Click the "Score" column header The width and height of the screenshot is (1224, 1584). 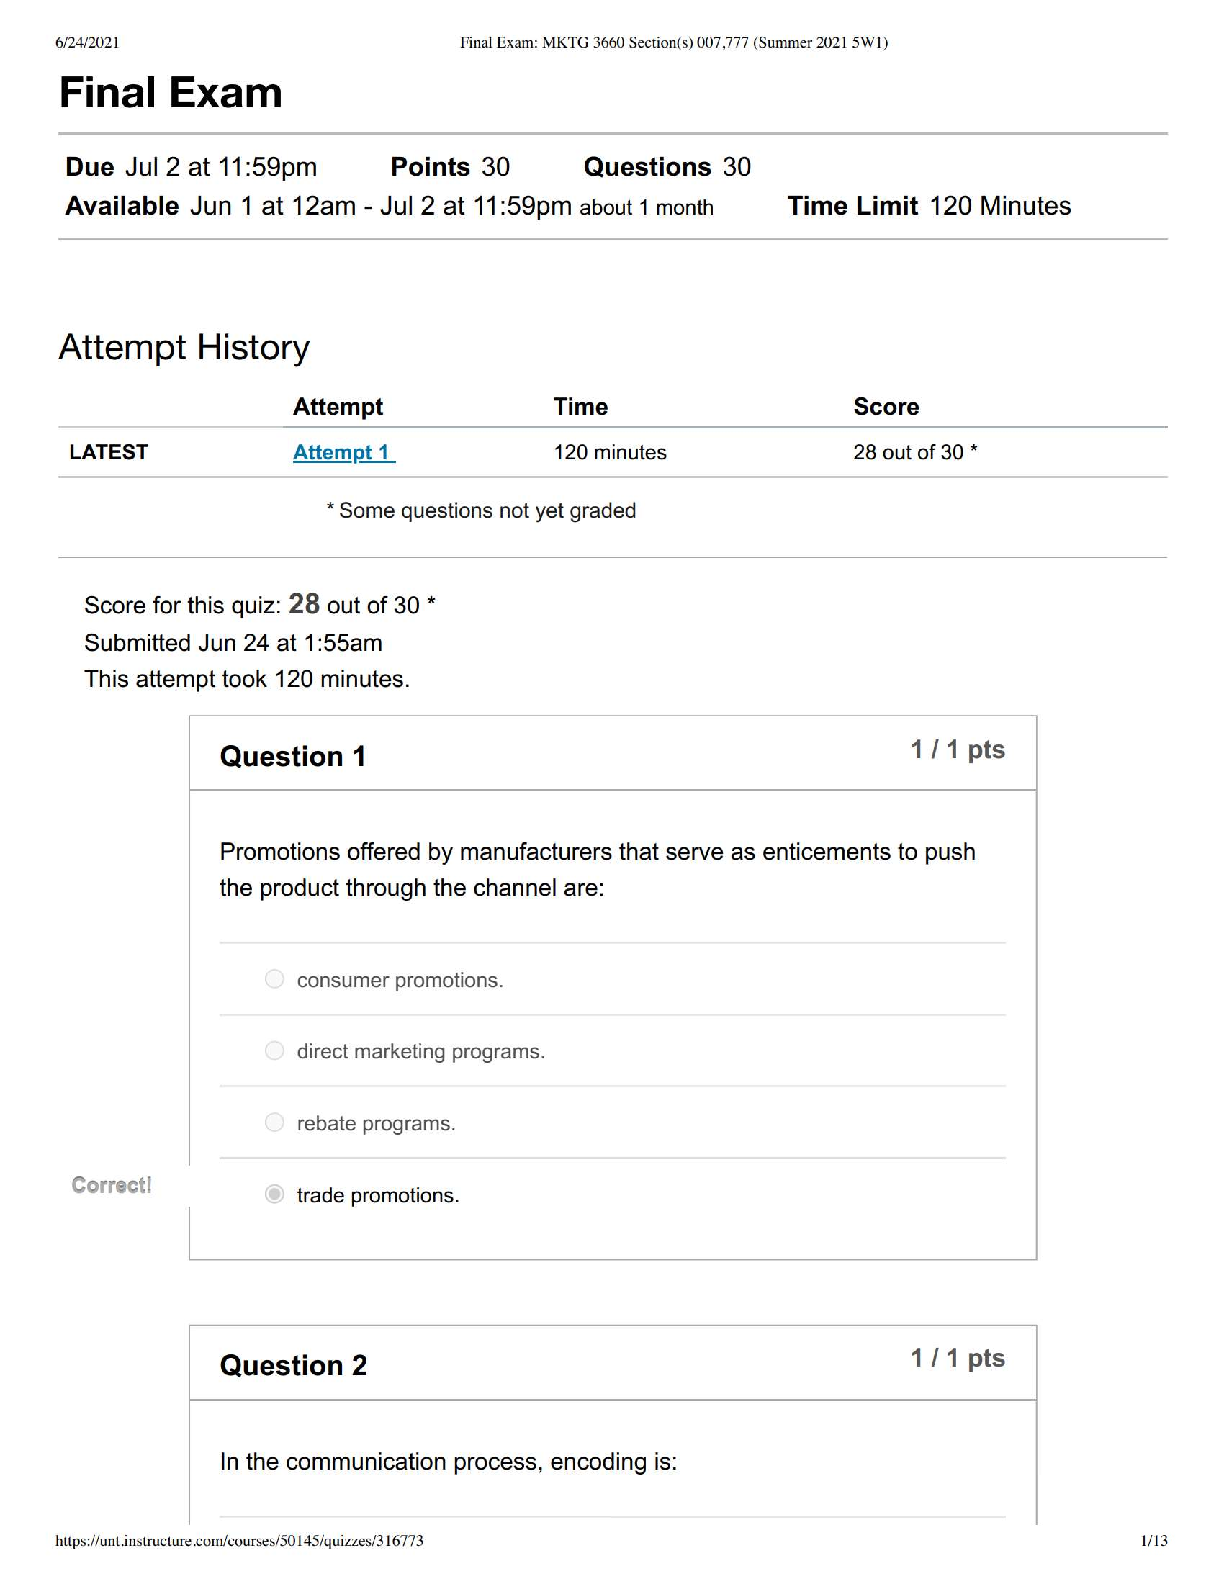[886, 407]
